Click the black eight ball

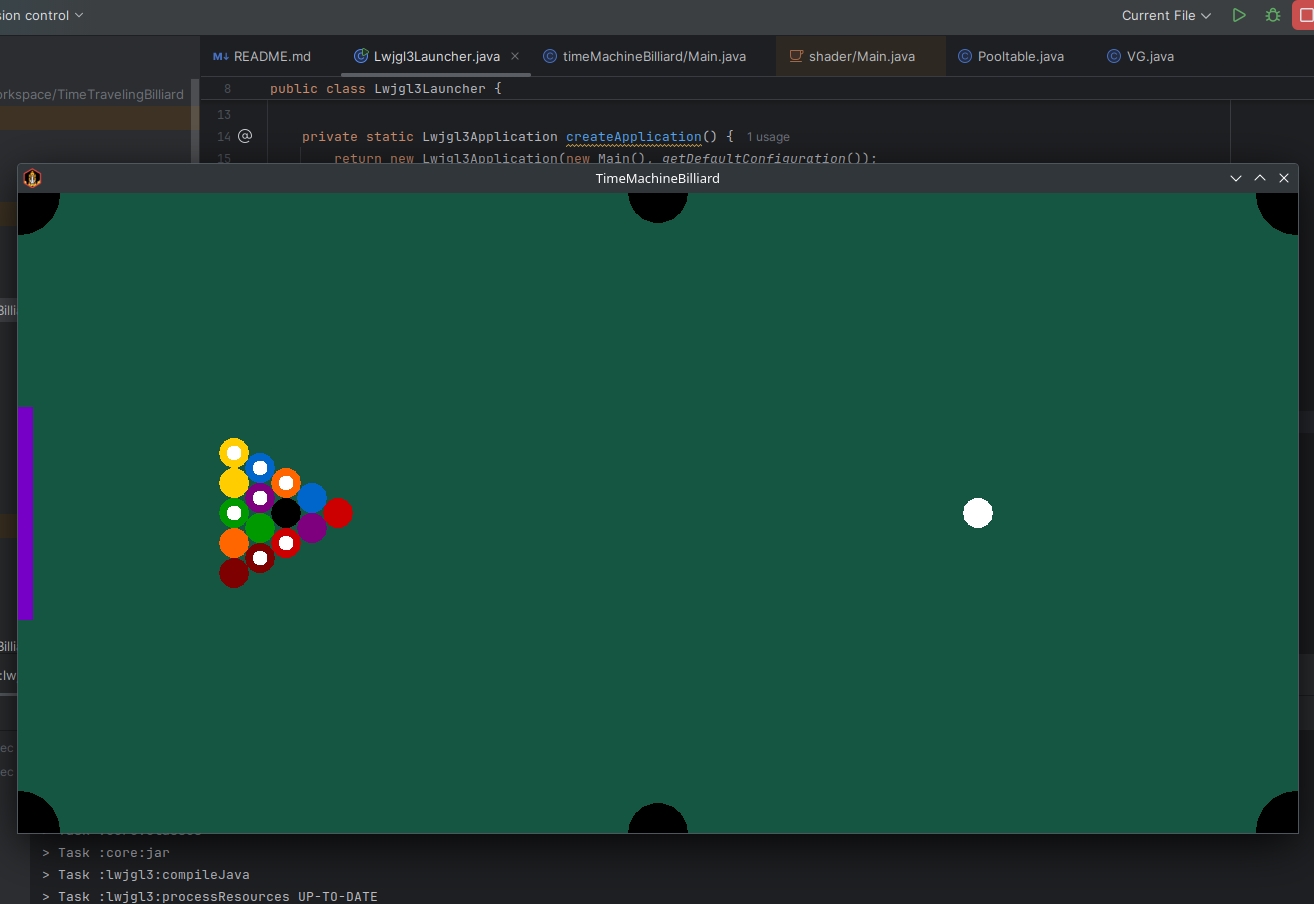click(x=286, y=513)
